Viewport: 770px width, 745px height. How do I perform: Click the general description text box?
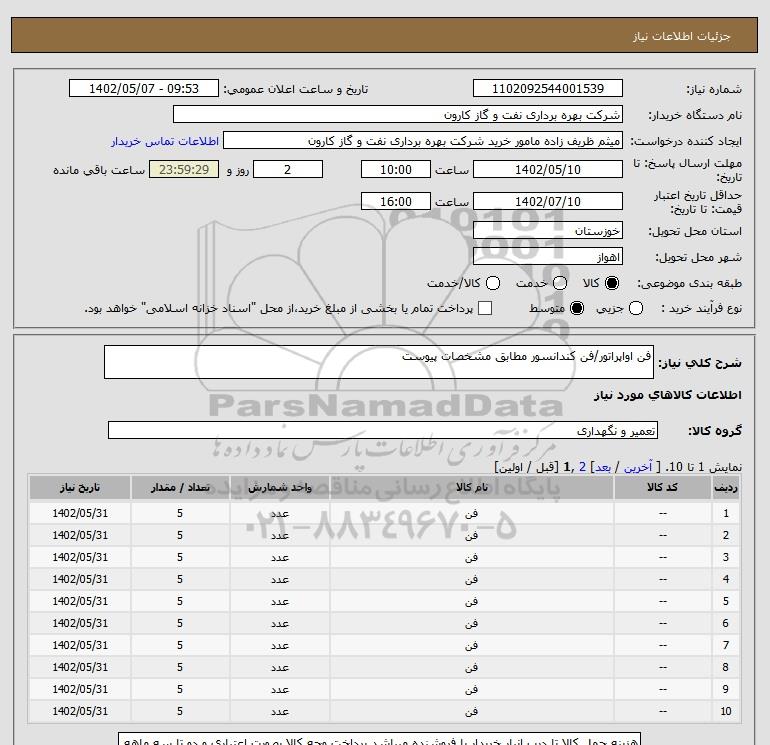(x=379, y=362)
